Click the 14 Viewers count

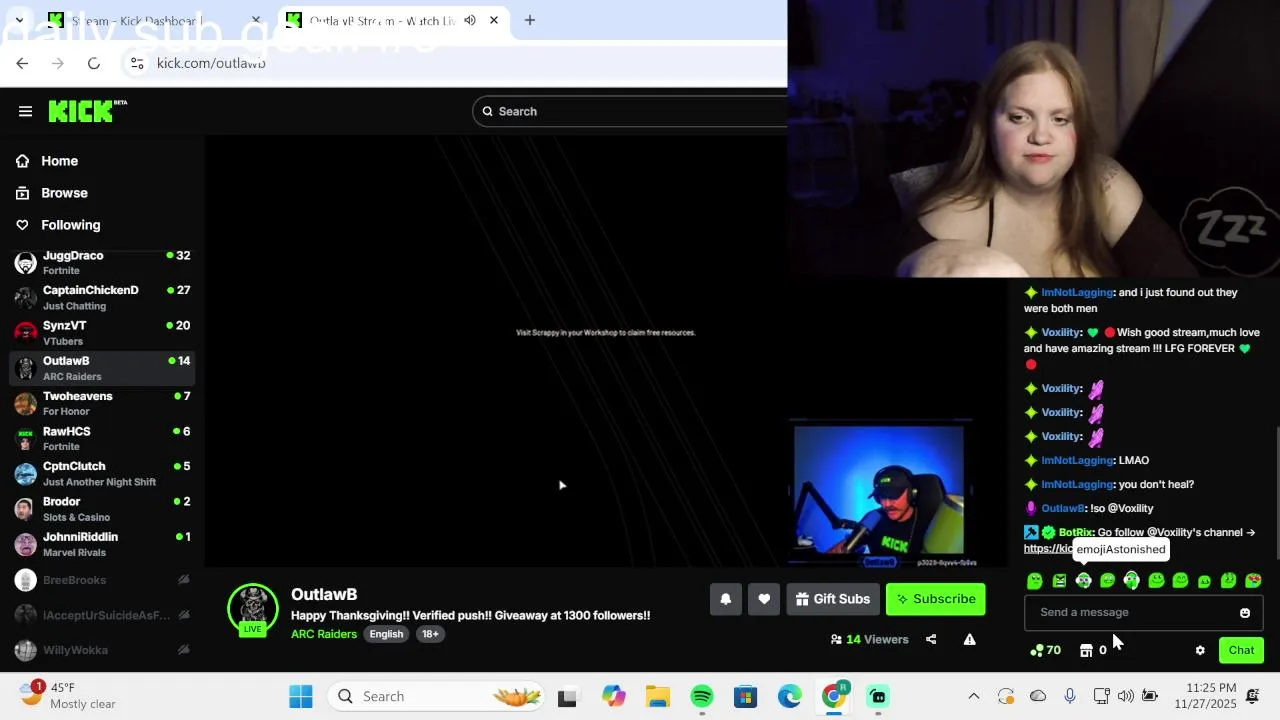click(x=869, y=639)
